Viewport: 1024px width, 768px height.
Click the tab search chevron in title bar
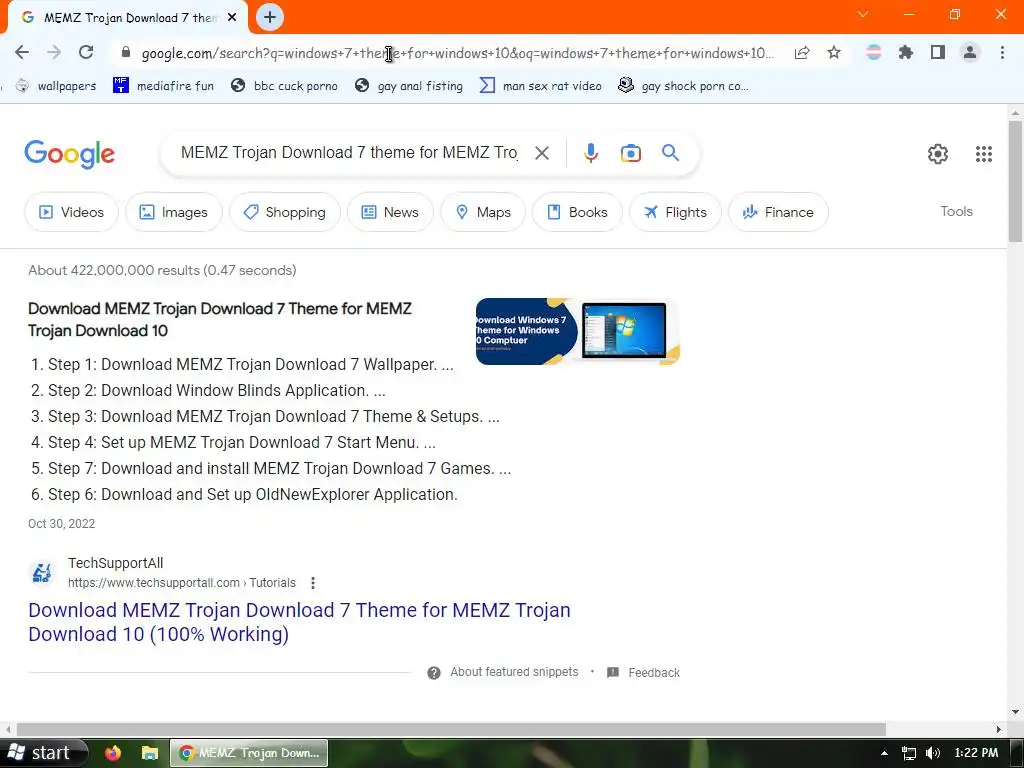tap(863, 14)
